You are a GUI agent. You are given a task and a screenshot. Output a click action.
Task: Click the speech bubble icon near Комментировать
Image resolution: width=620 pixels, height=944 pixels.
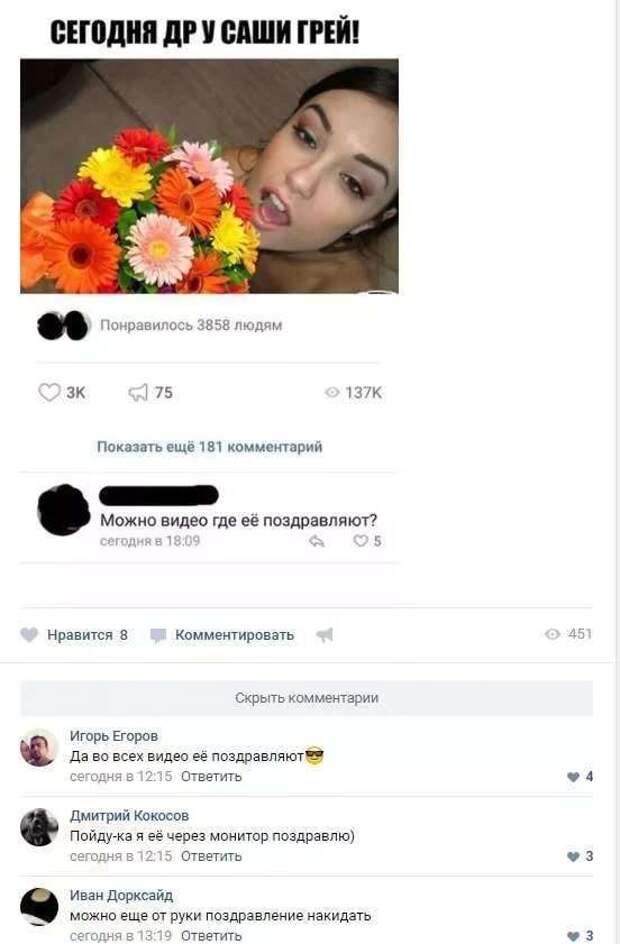[158, 635]
